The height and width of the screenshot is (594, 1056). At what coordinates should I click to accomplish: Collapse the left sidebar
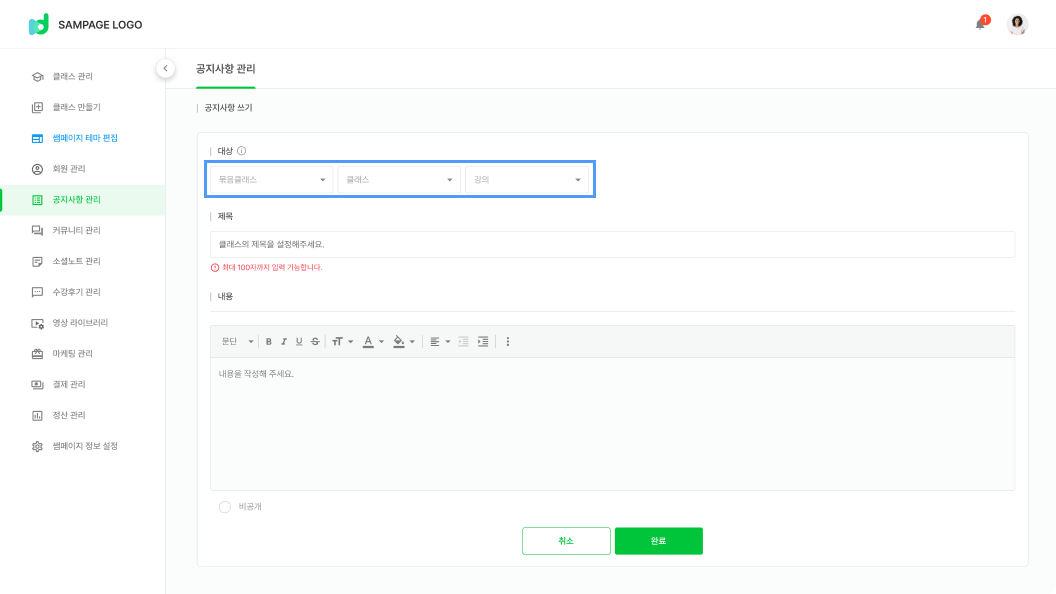[166, 68]
